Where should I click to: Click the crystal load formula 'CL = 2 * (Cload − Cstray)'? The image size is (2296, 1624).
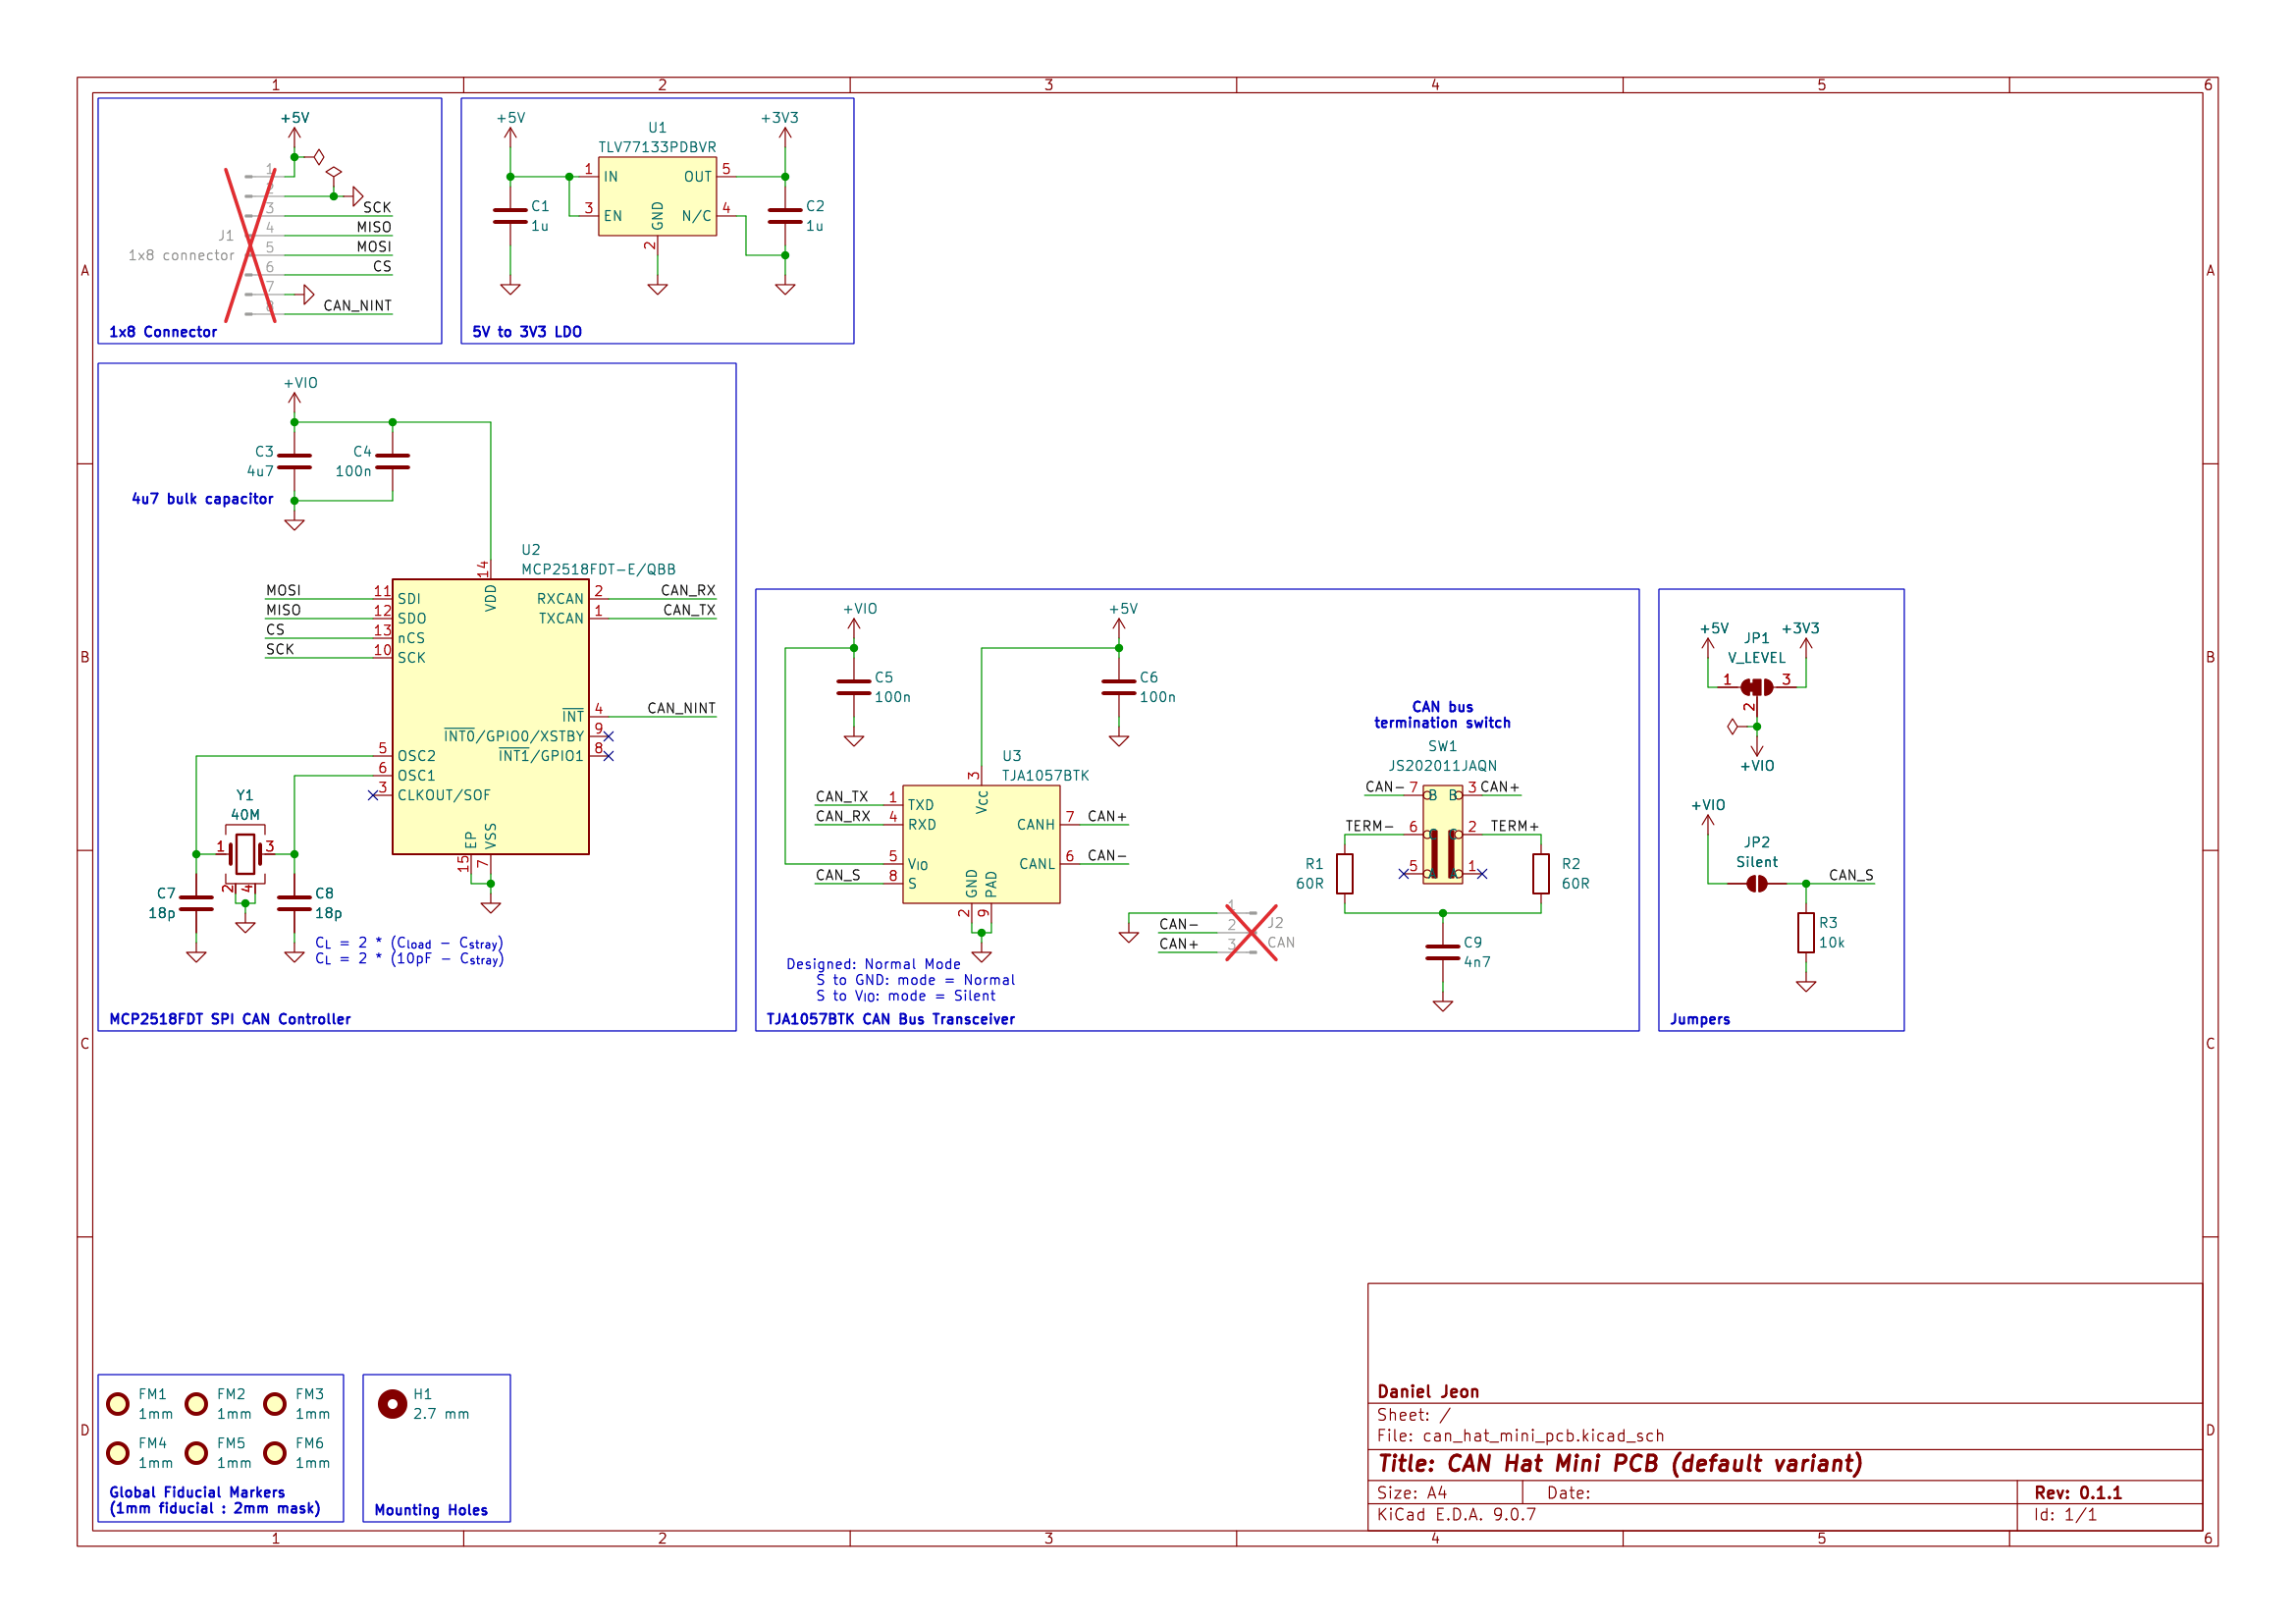(x=409, y=943)
